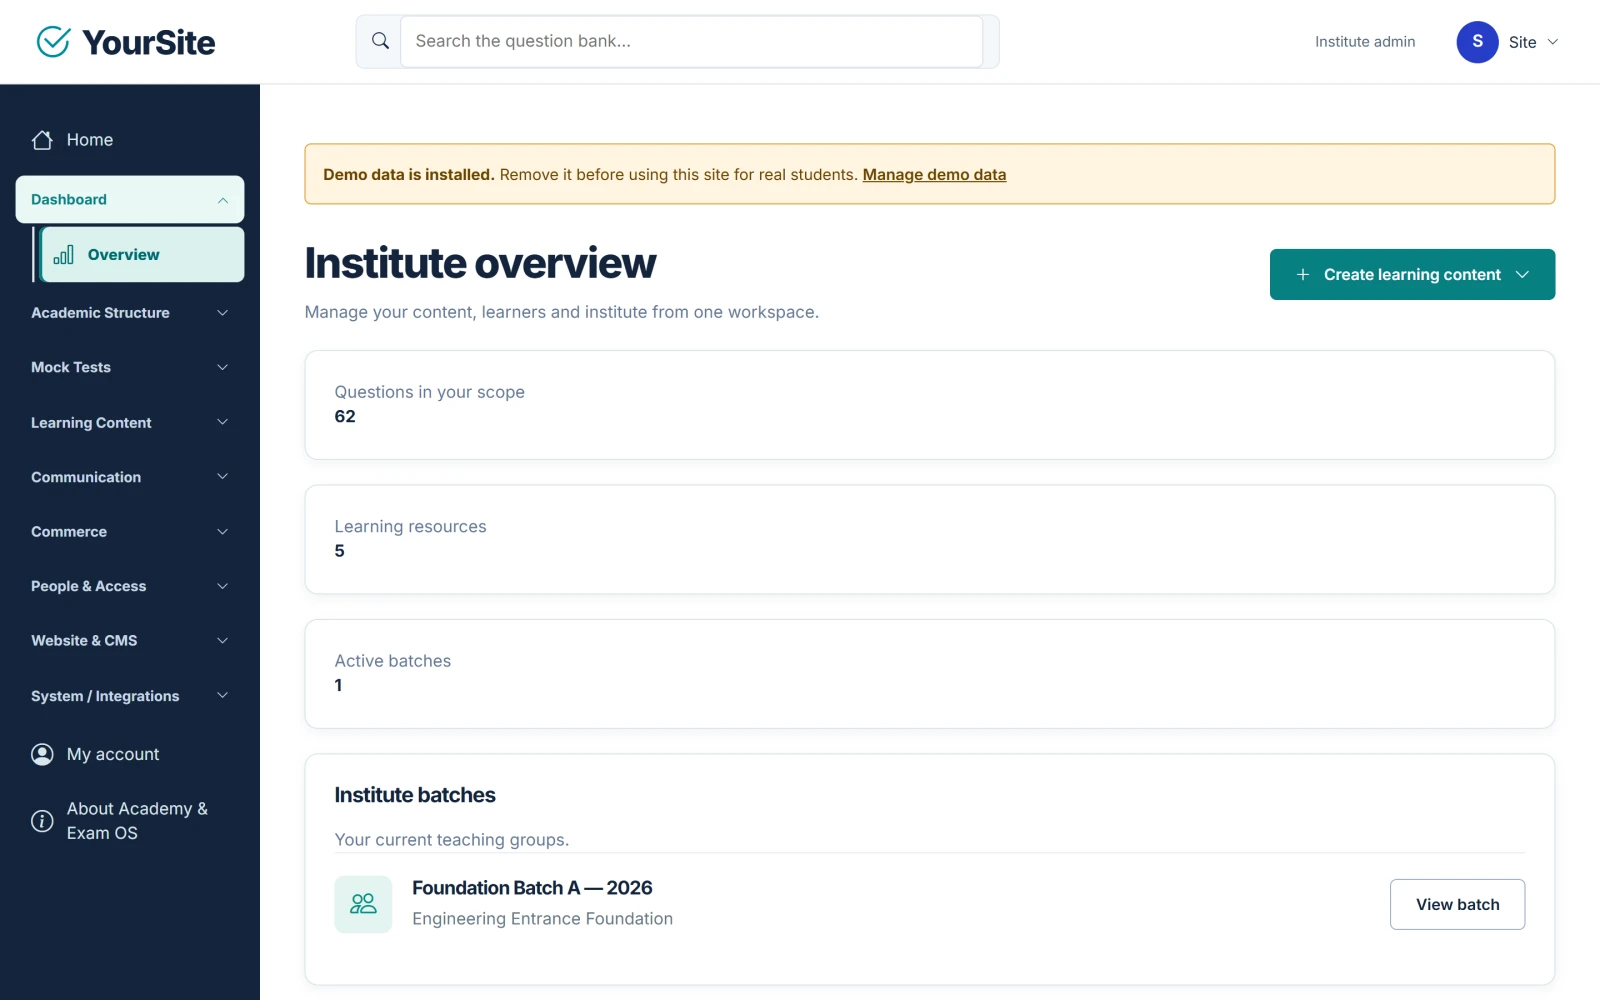Click the Manage demo data link
1600x1000 pixels.
pyautogui.click(x=934, y=174)
